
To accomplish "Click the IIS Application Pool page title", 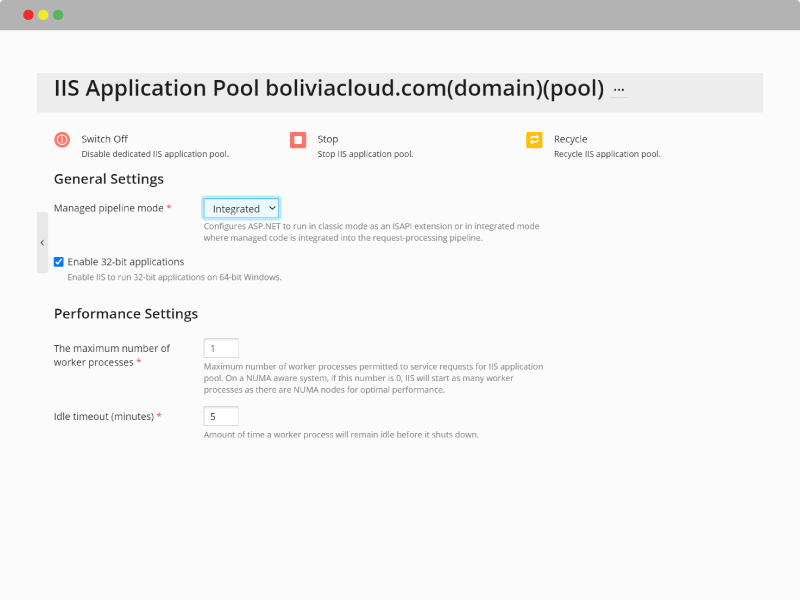I will pos(329,88).
